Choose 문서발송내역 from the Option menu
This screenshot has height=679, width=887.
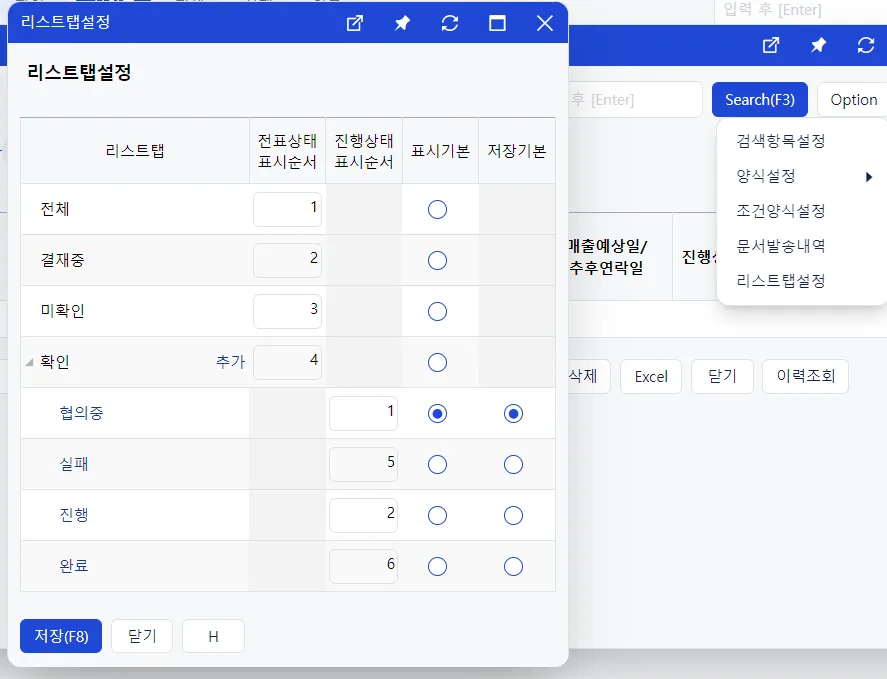click(781, 246)
